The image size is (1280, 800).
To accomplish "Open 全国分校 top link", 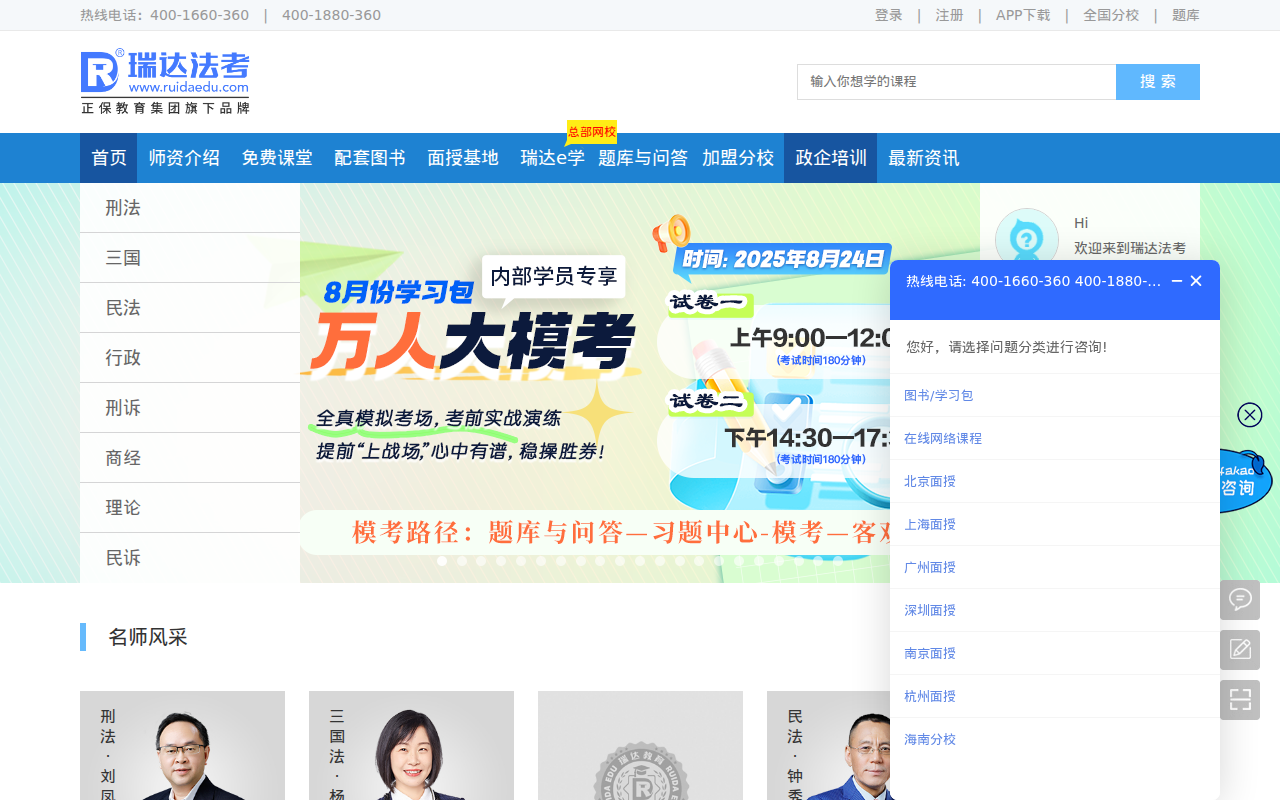I will point(1111,15).
